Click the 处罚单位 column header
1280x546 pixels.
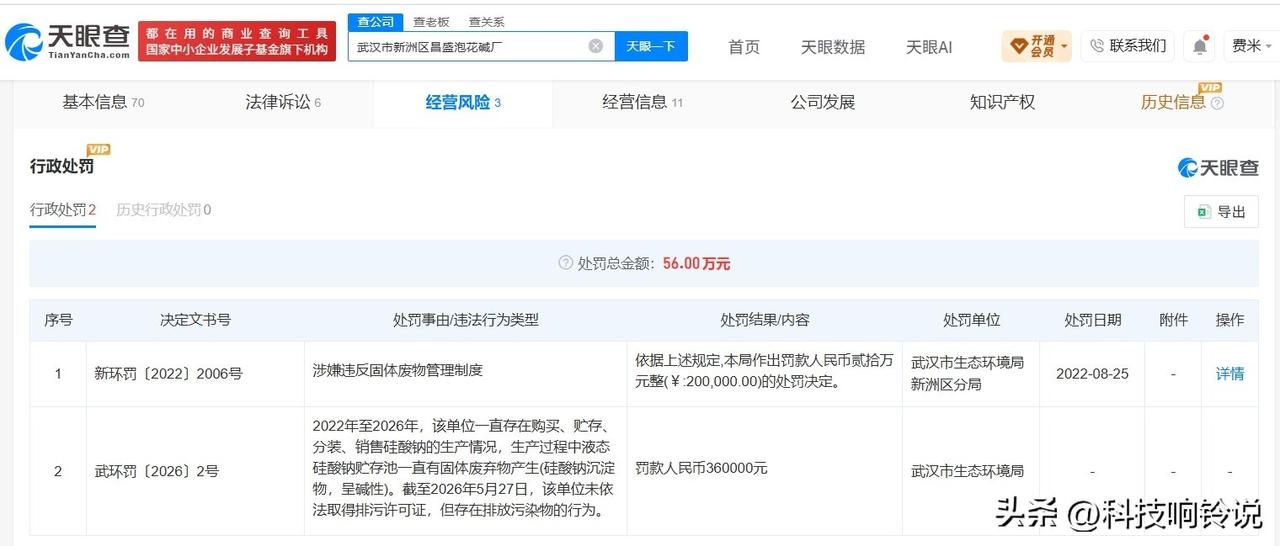(971, 320)
